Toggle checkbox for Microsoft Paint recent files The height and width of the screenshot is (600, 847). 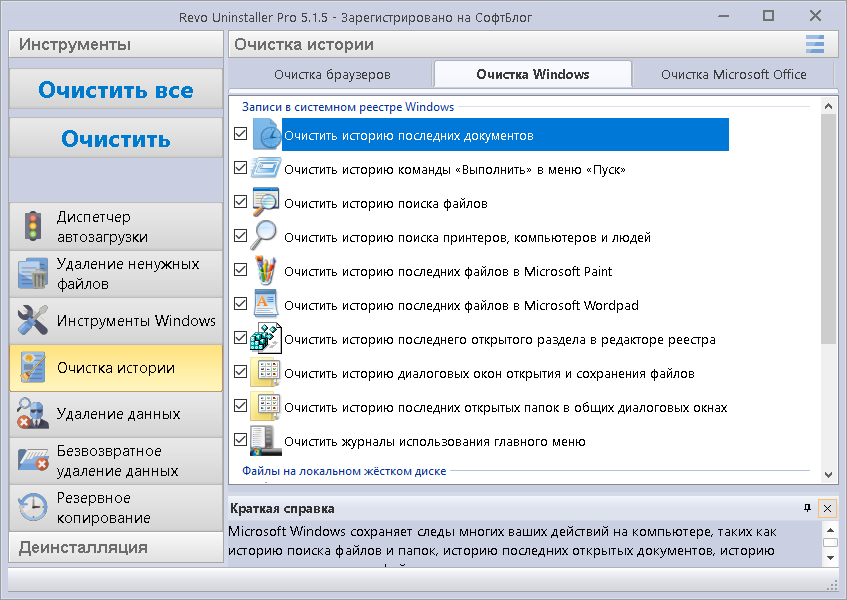click(241, 269)
